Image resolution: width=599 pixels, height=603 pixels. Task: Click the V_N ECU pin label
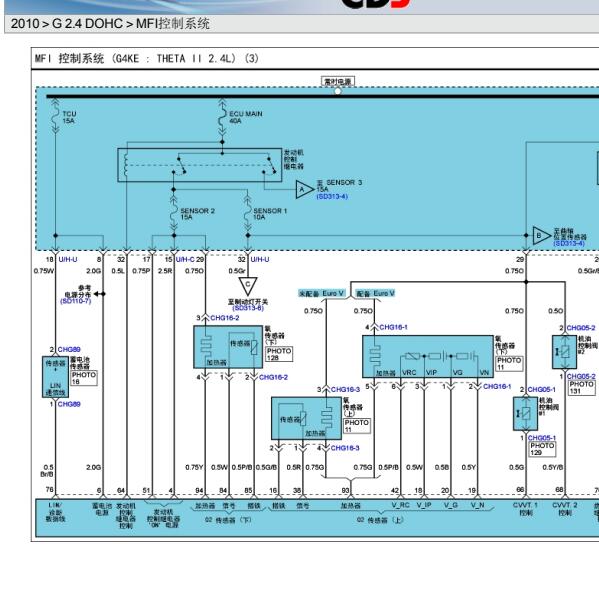(477, 505)
